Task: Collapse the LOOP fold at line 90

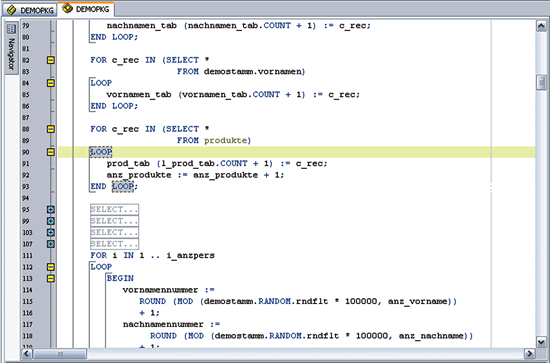Action: [51, 152]
